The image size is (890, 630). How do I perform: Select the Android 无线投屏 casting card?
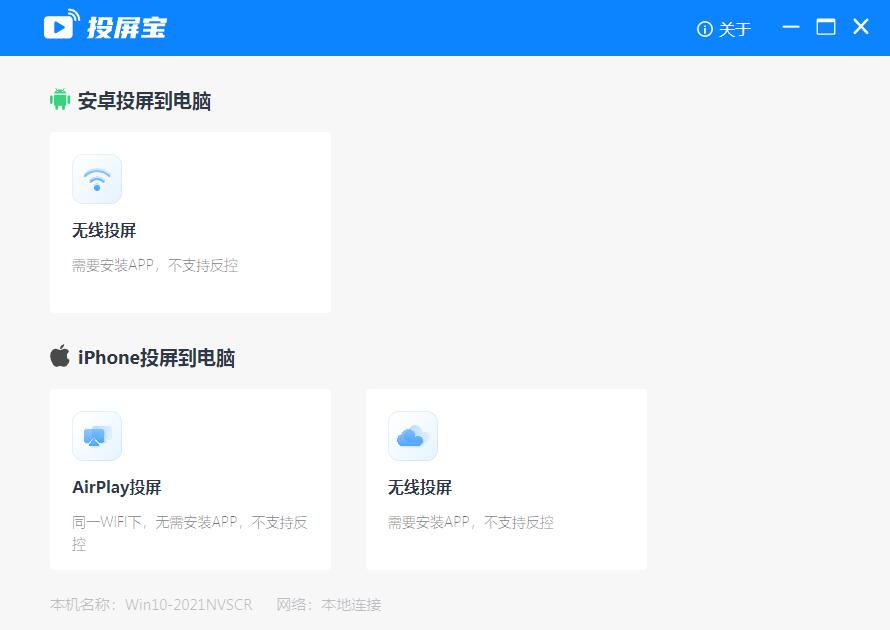190,221
